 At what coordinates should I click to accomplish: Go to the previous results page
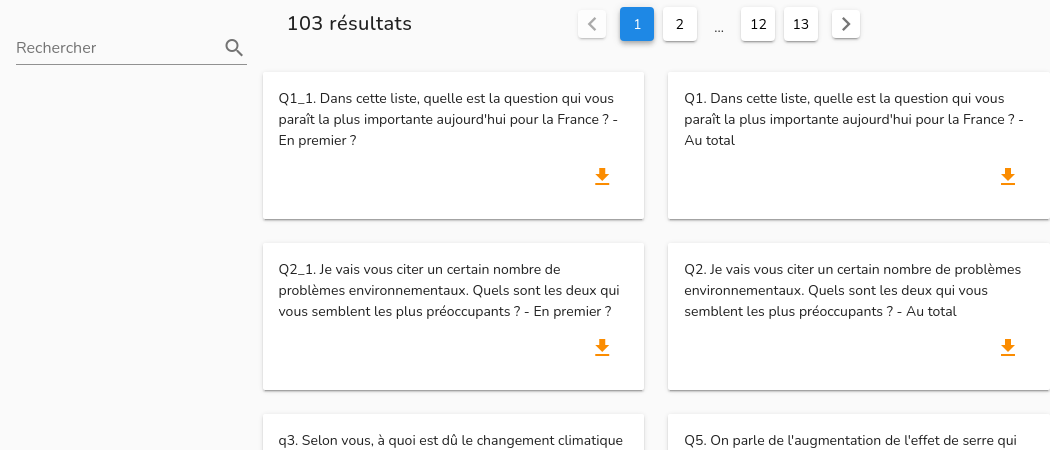(592, 24)
